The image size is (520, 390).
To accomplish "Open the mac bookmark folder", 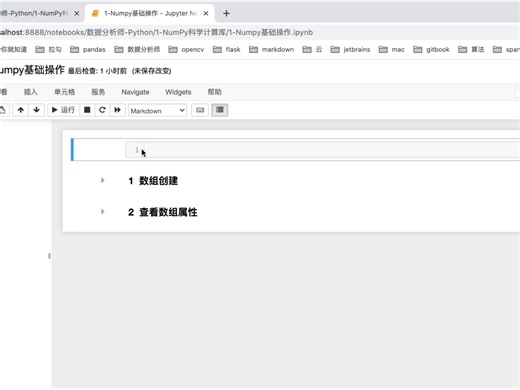I will click(x=392, y=50).
